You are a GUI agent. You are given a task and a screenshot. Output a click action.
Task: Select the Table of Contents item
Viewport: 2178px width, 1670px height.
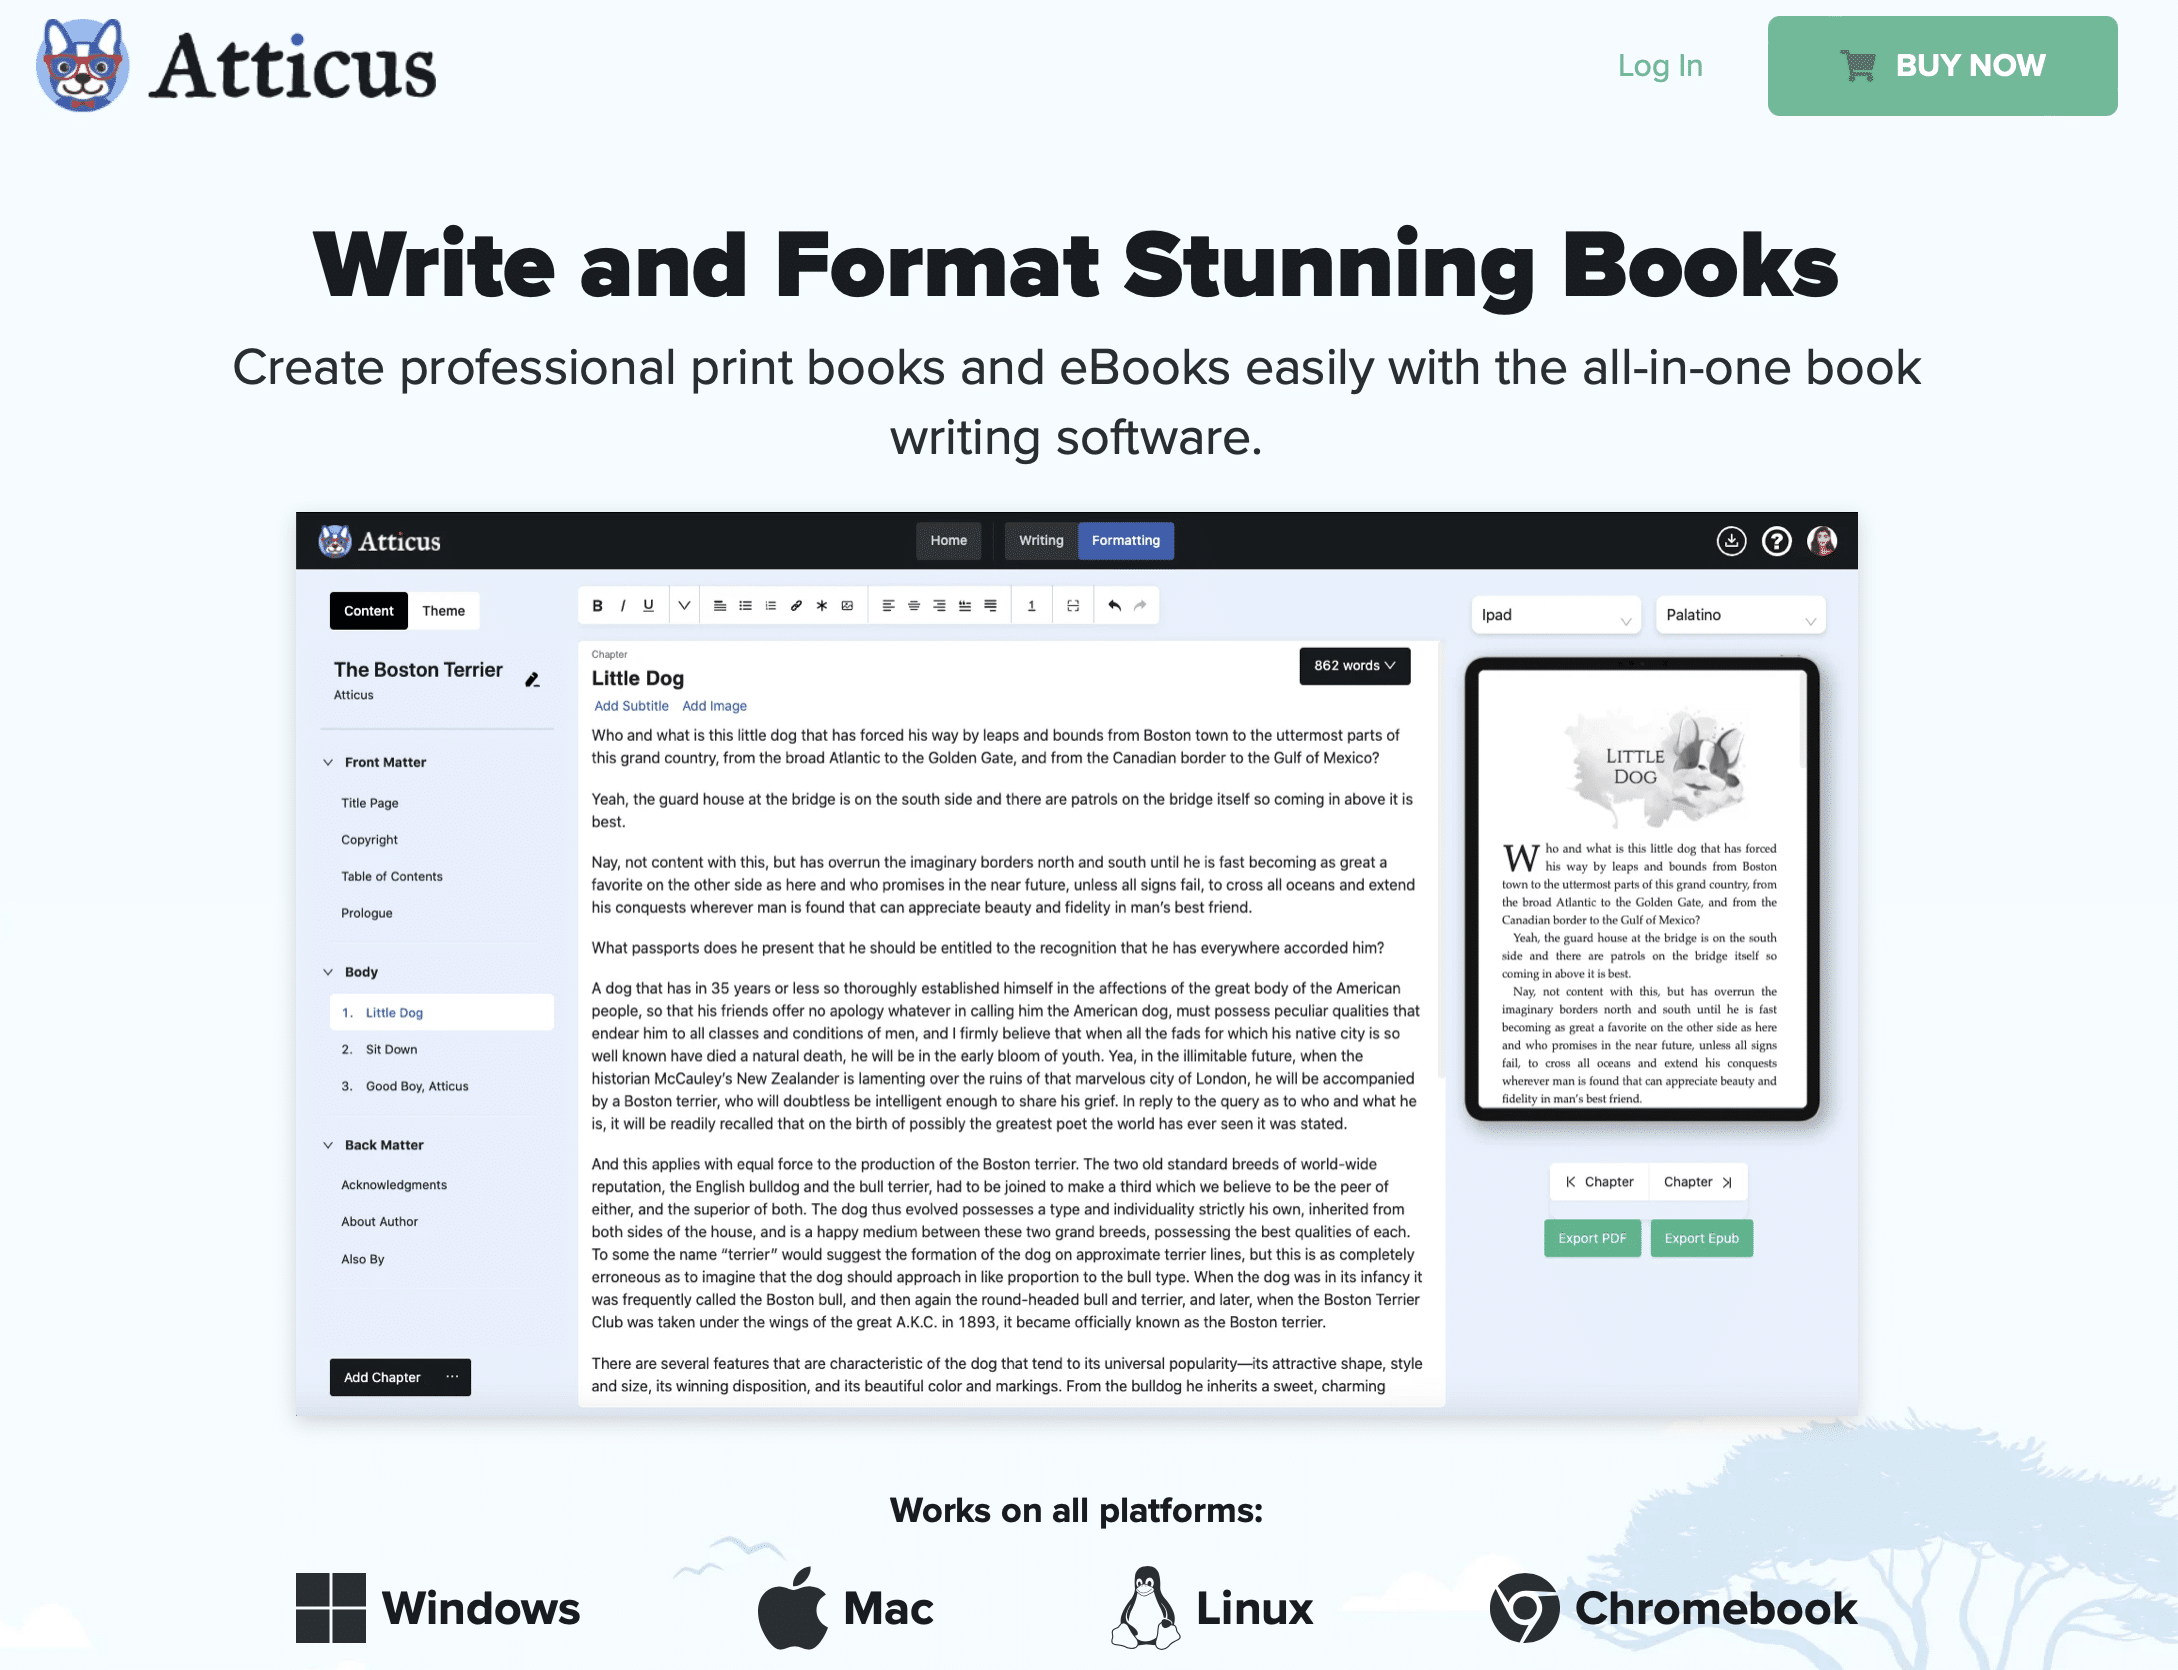pos(393,875)
